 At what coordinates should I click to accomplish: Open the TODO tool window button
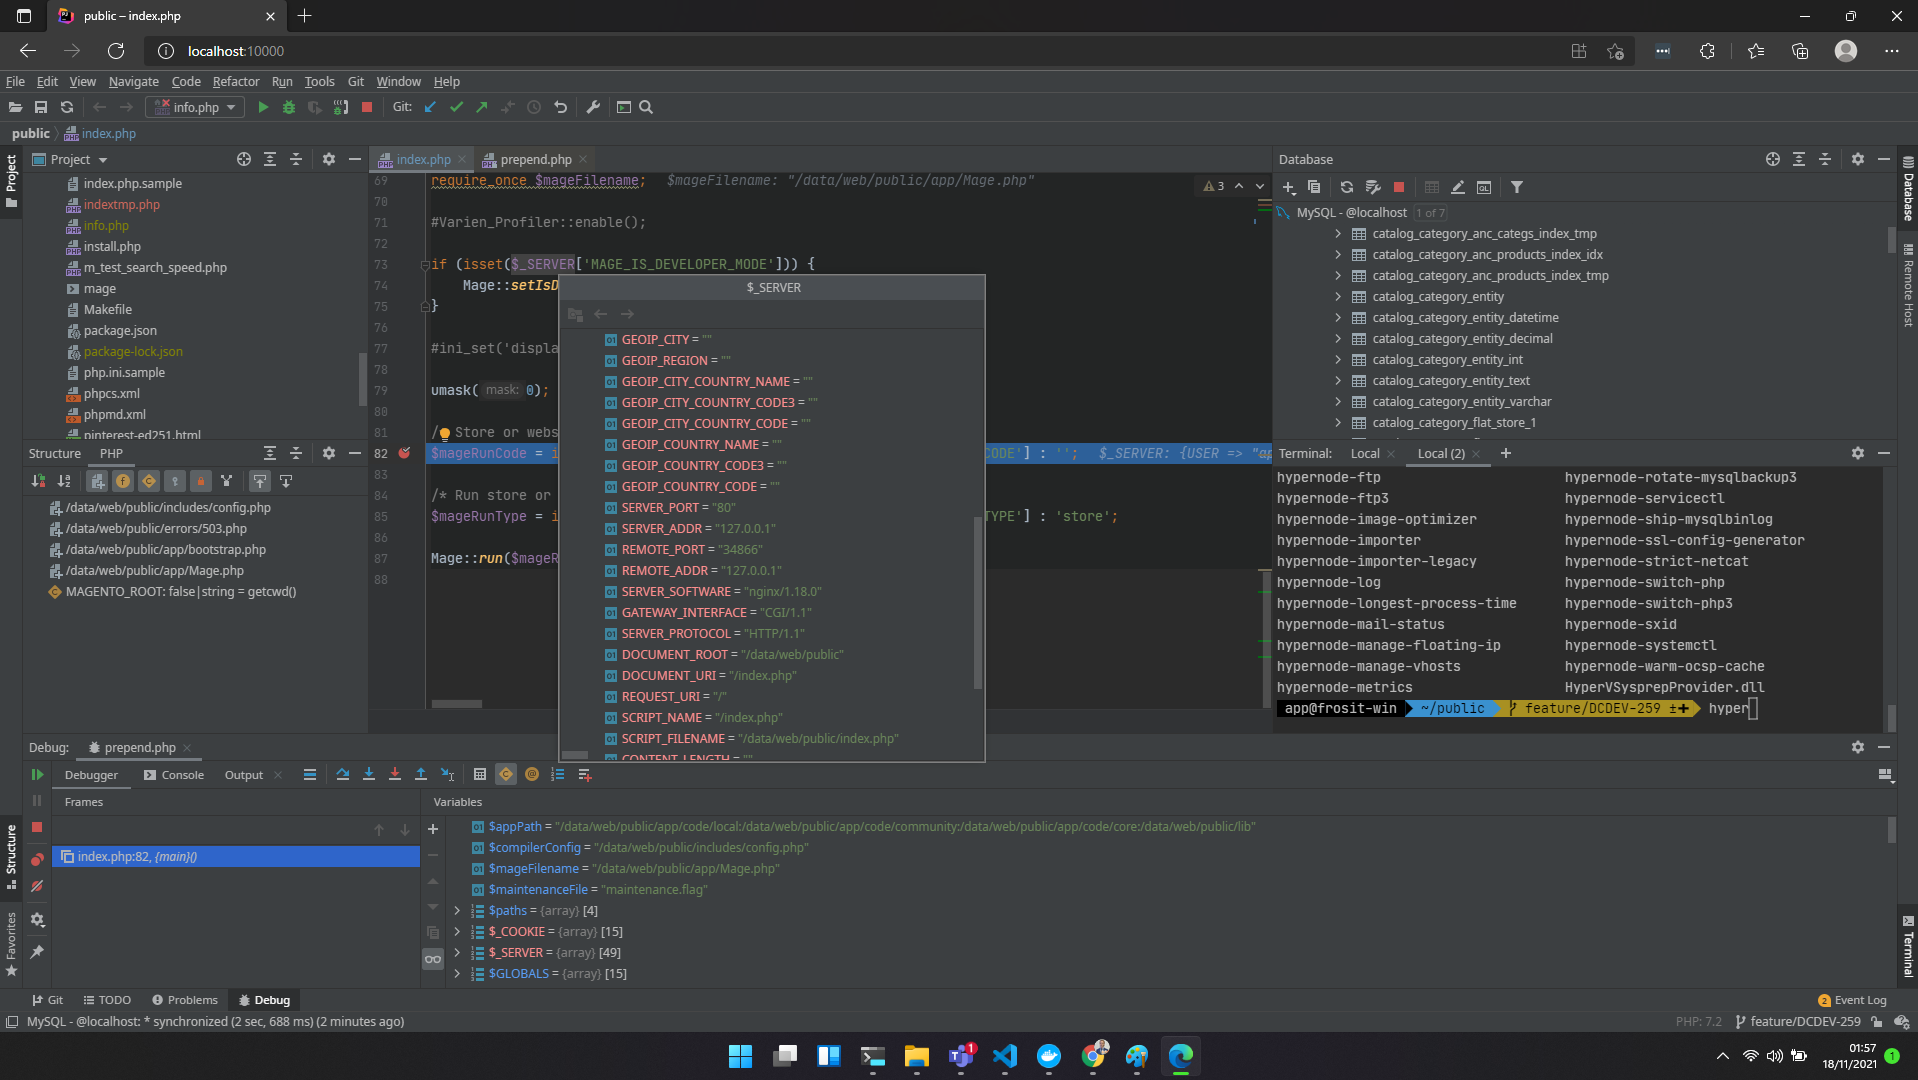[107, 1000]
